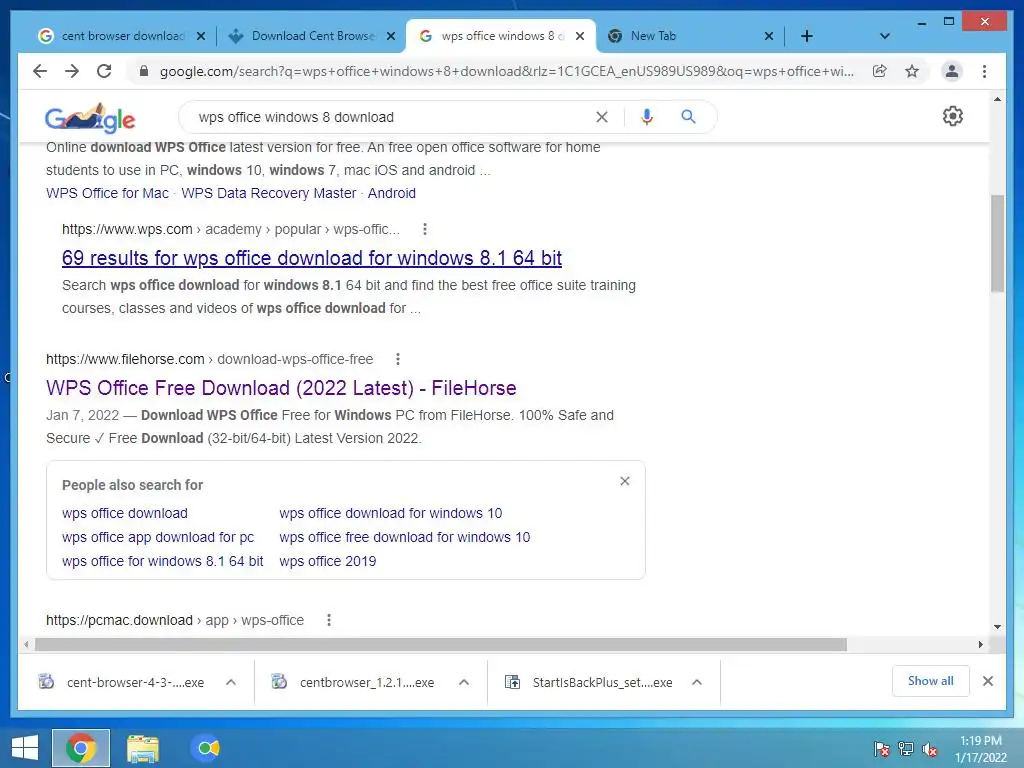The width and height of the screenshot is (1024, 768).
Task: Close the downloads bar
Action: tap(987, 681)
